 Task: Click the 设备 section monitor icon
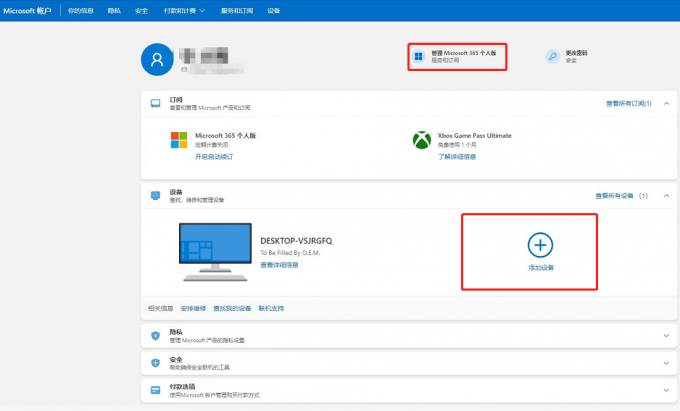click(155, 196)
